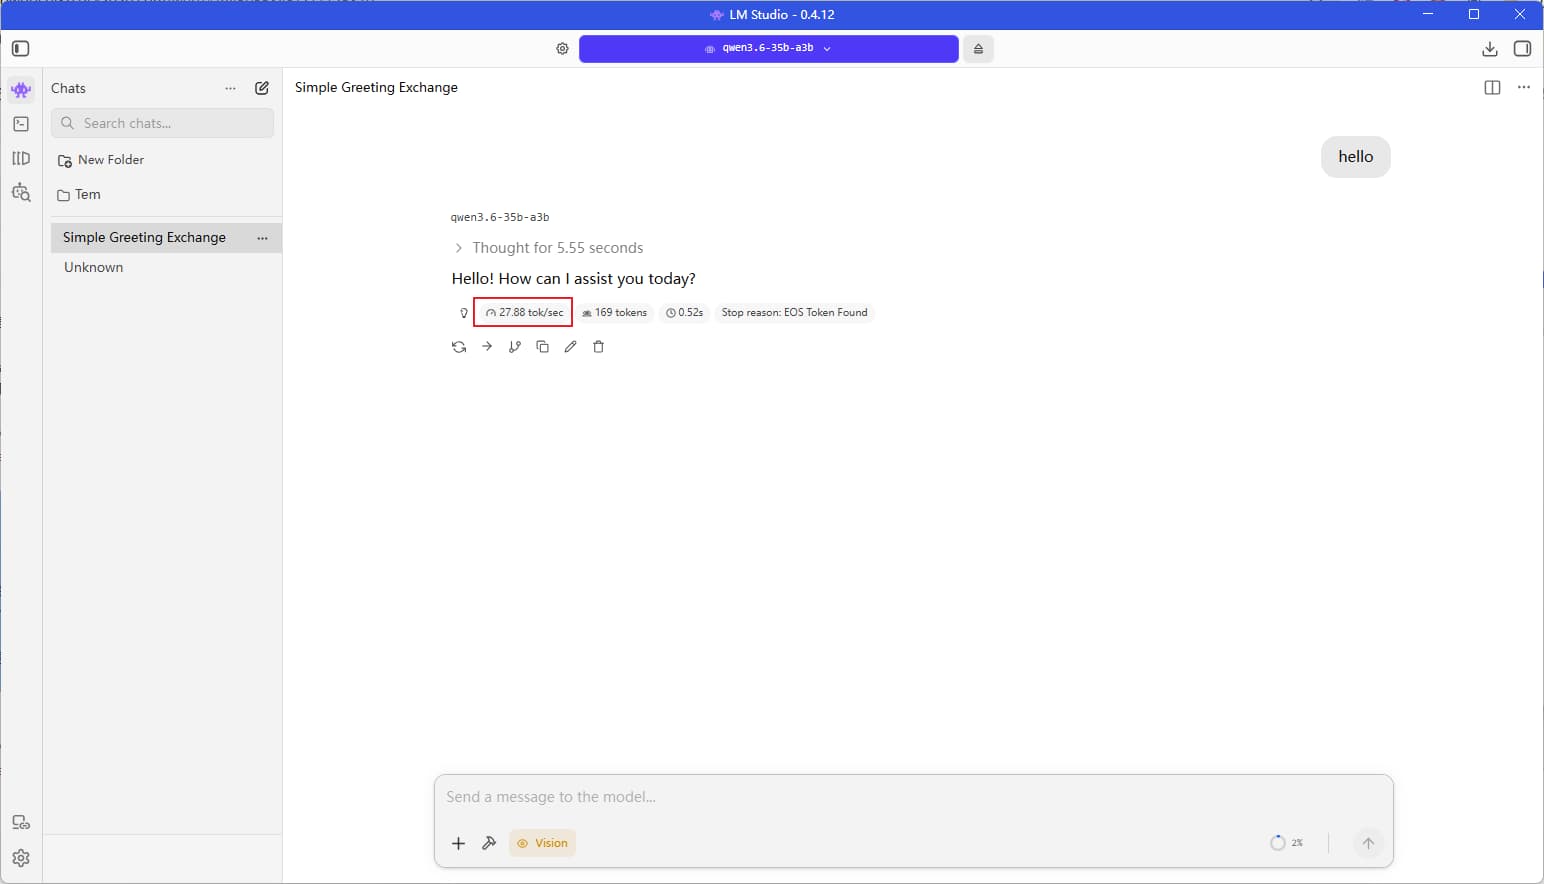Open the Developer terminal sidebar icon
Screen dimensions: 1544x884
pyautogui.click(x=21, y=124)
